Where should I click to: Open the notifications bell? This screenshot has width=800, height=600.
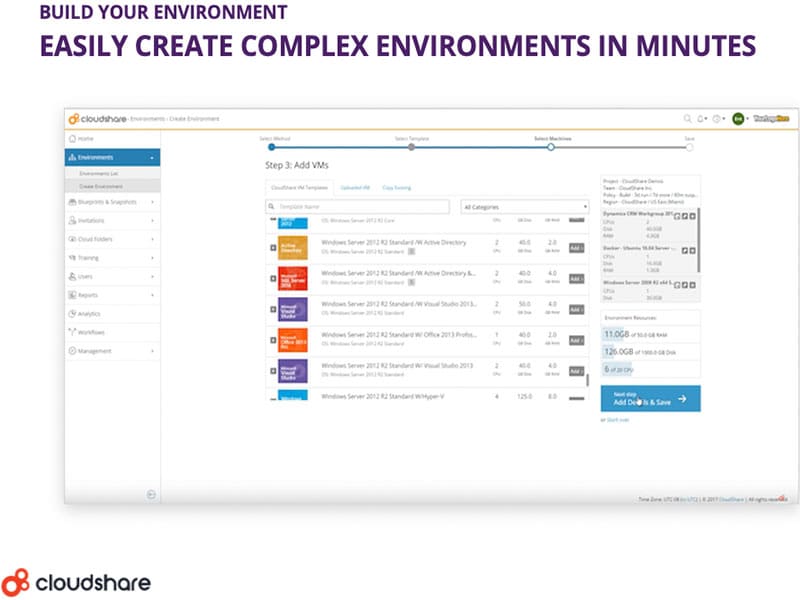(x=702, y=118)
